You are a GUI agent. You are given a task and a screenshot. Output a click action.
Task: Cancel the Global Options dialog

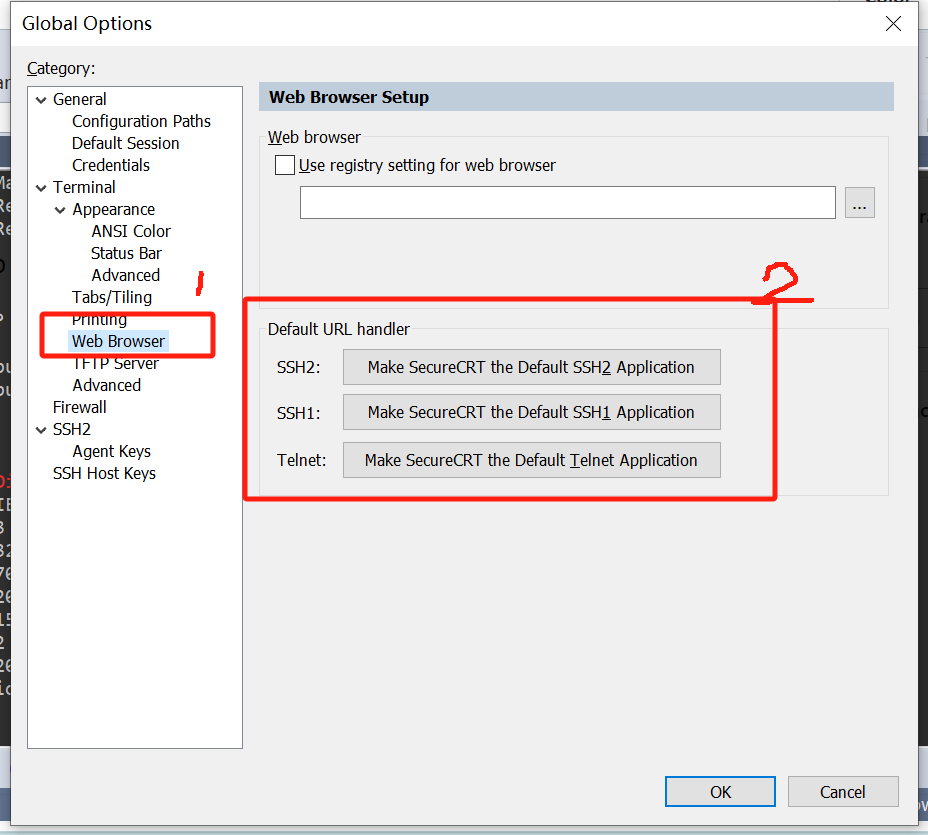[x=842, y=792]
